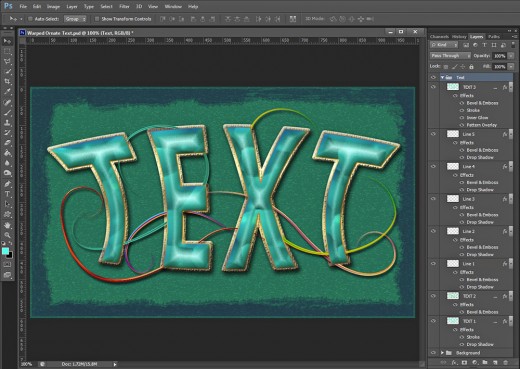520x369 pixels.
Task: Click the Warped Ornate Text document tab title
Action: coord(80,33)
